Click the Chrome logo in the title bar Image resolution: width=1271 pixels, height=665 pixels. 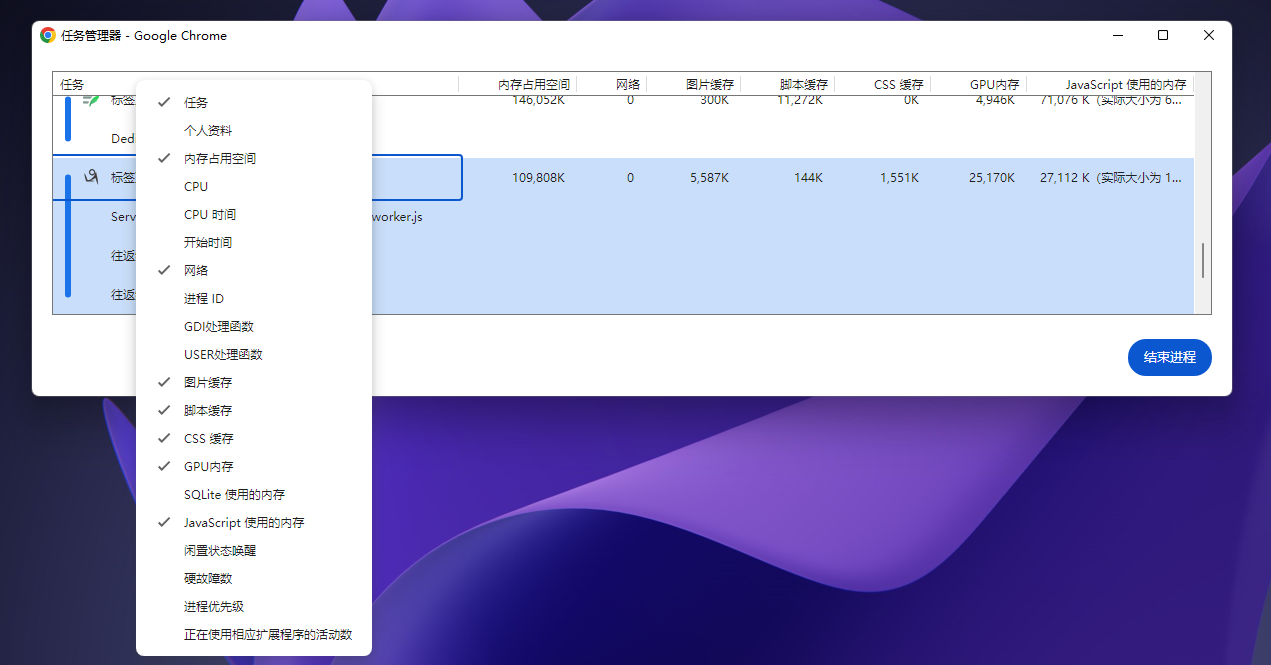47,35
